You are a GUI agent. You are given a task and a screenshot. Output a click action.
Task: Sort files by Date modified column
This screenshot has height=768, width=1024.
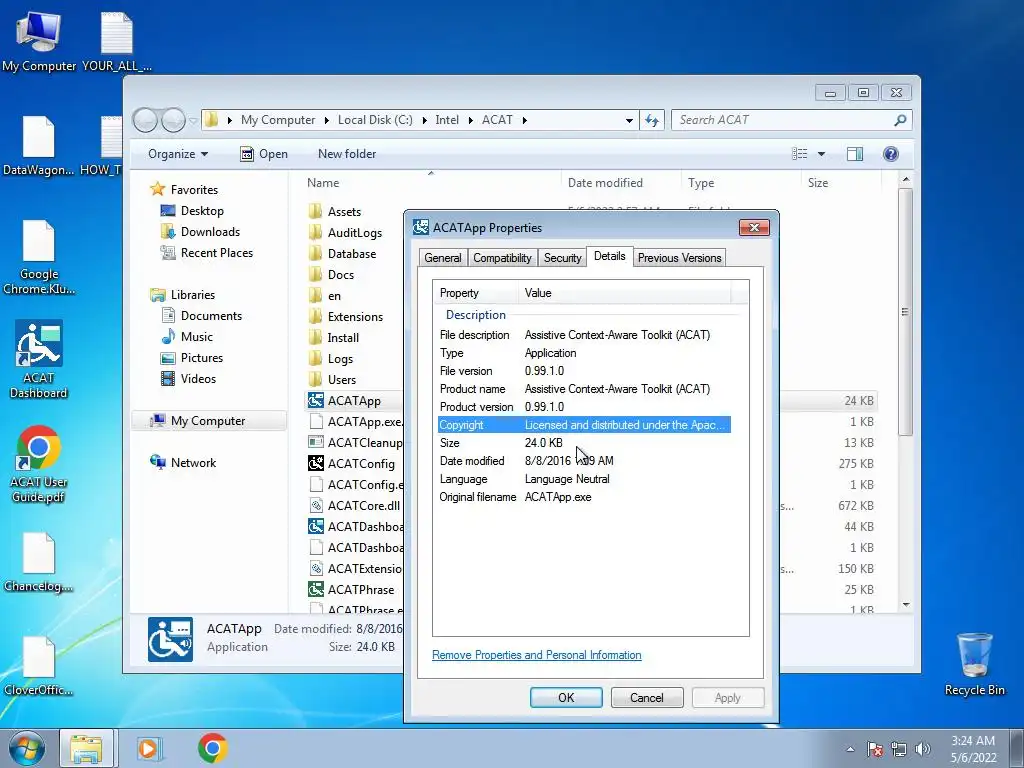tap(620, 183)
